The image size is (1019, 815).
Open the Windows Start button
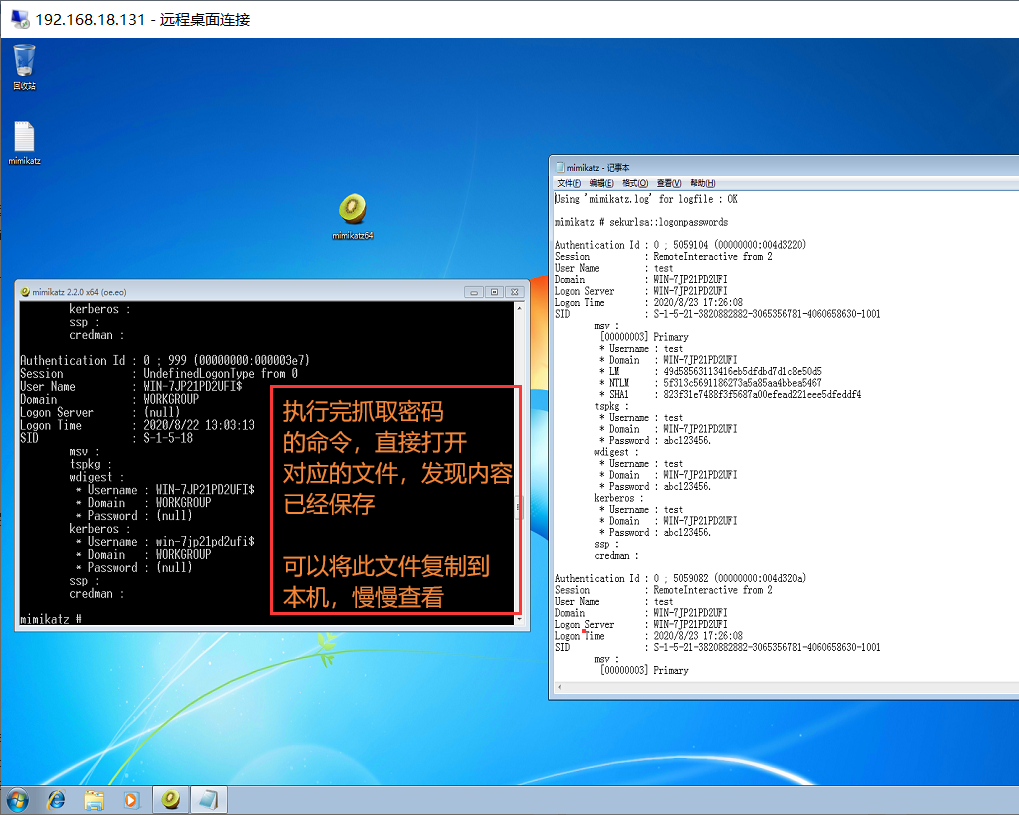pos(18,800)
